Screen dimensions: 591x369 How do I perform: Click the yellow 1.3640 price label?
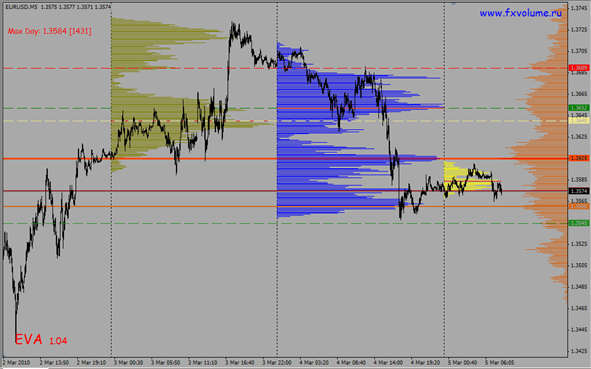click(579, 121)
